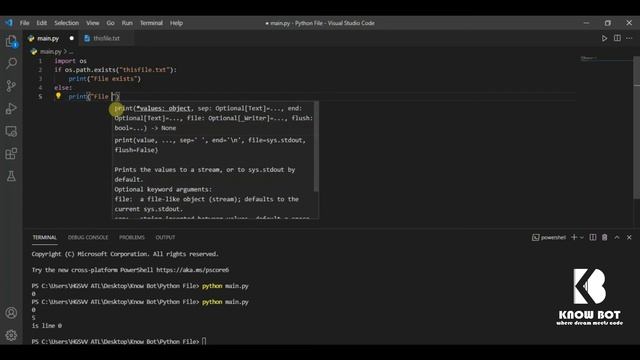Open the Terminal menu
This screenshot has height=360, width=640.
[x=151, y=23]
